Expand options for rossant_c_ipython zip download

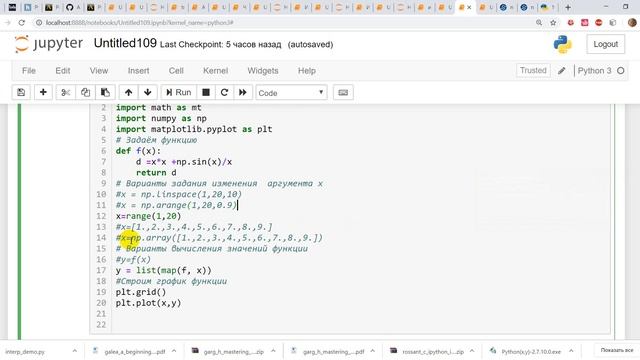(472, 351)
